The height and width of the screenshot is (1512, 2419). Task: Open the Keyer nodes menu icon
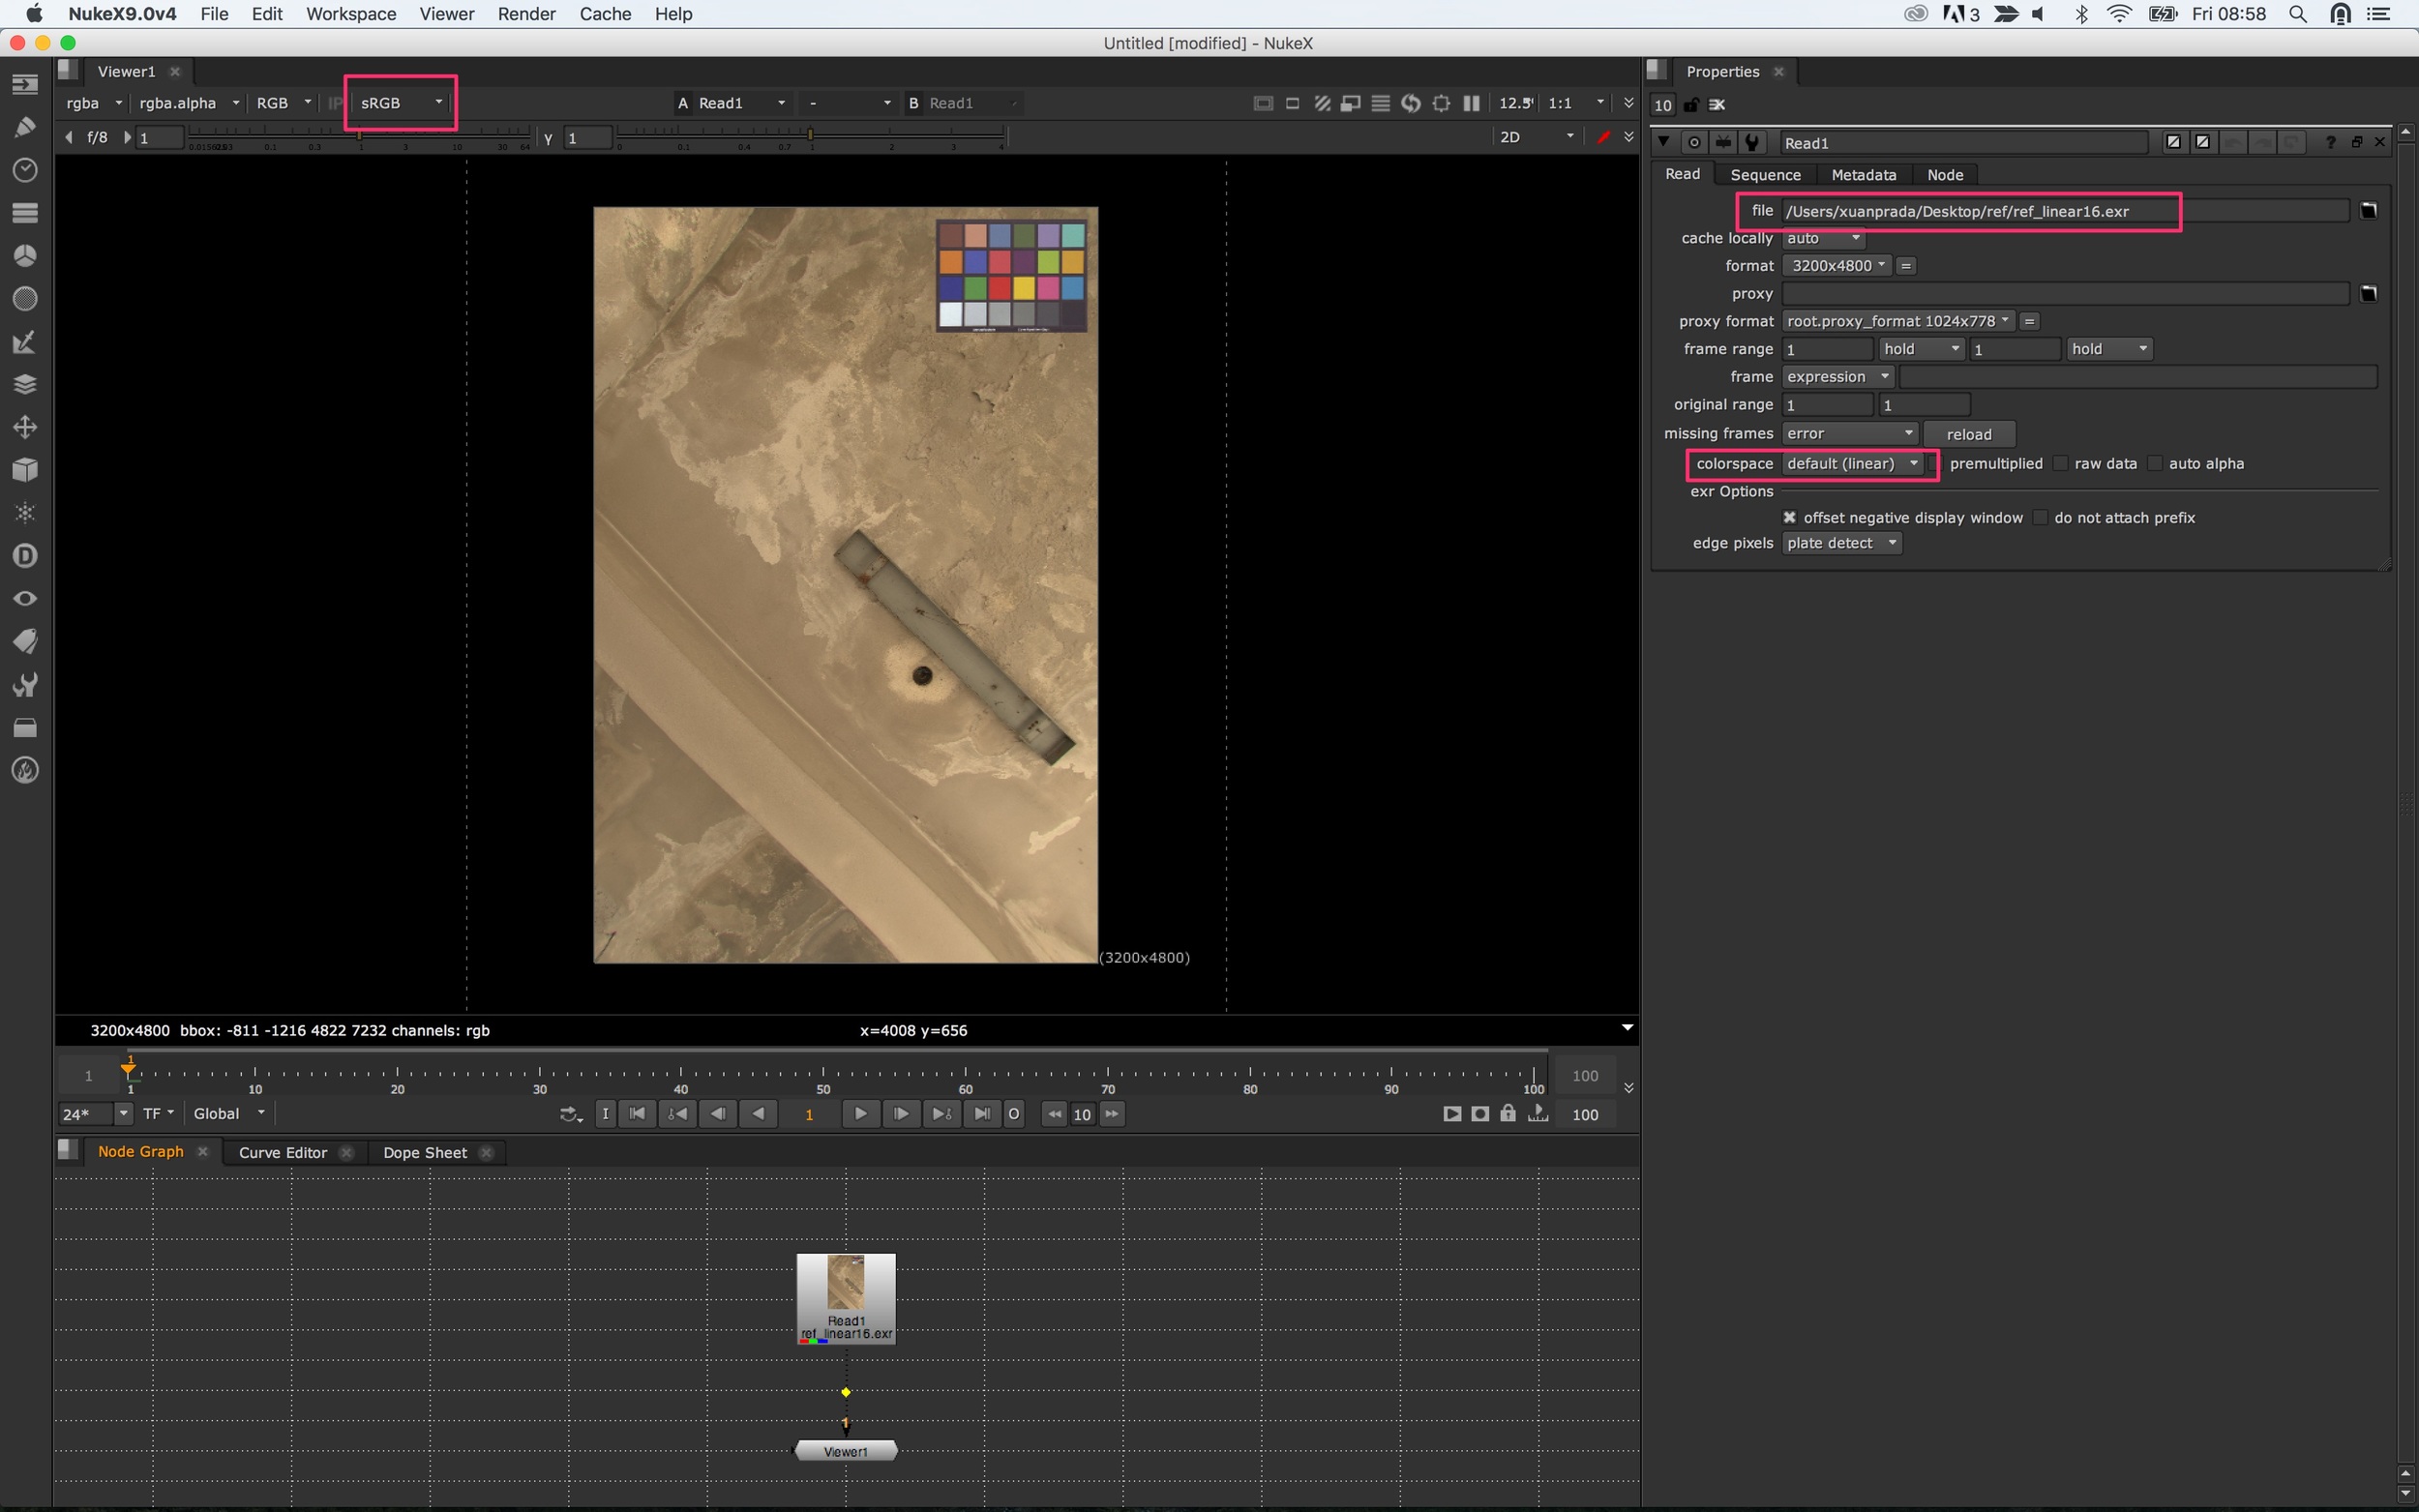point(25,342)
